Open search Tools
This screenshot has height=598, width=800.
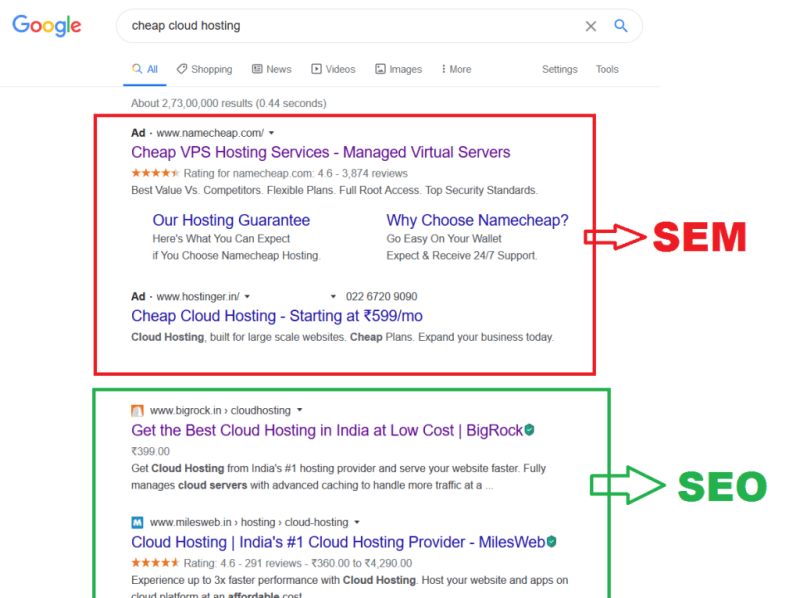click(607, 69)
